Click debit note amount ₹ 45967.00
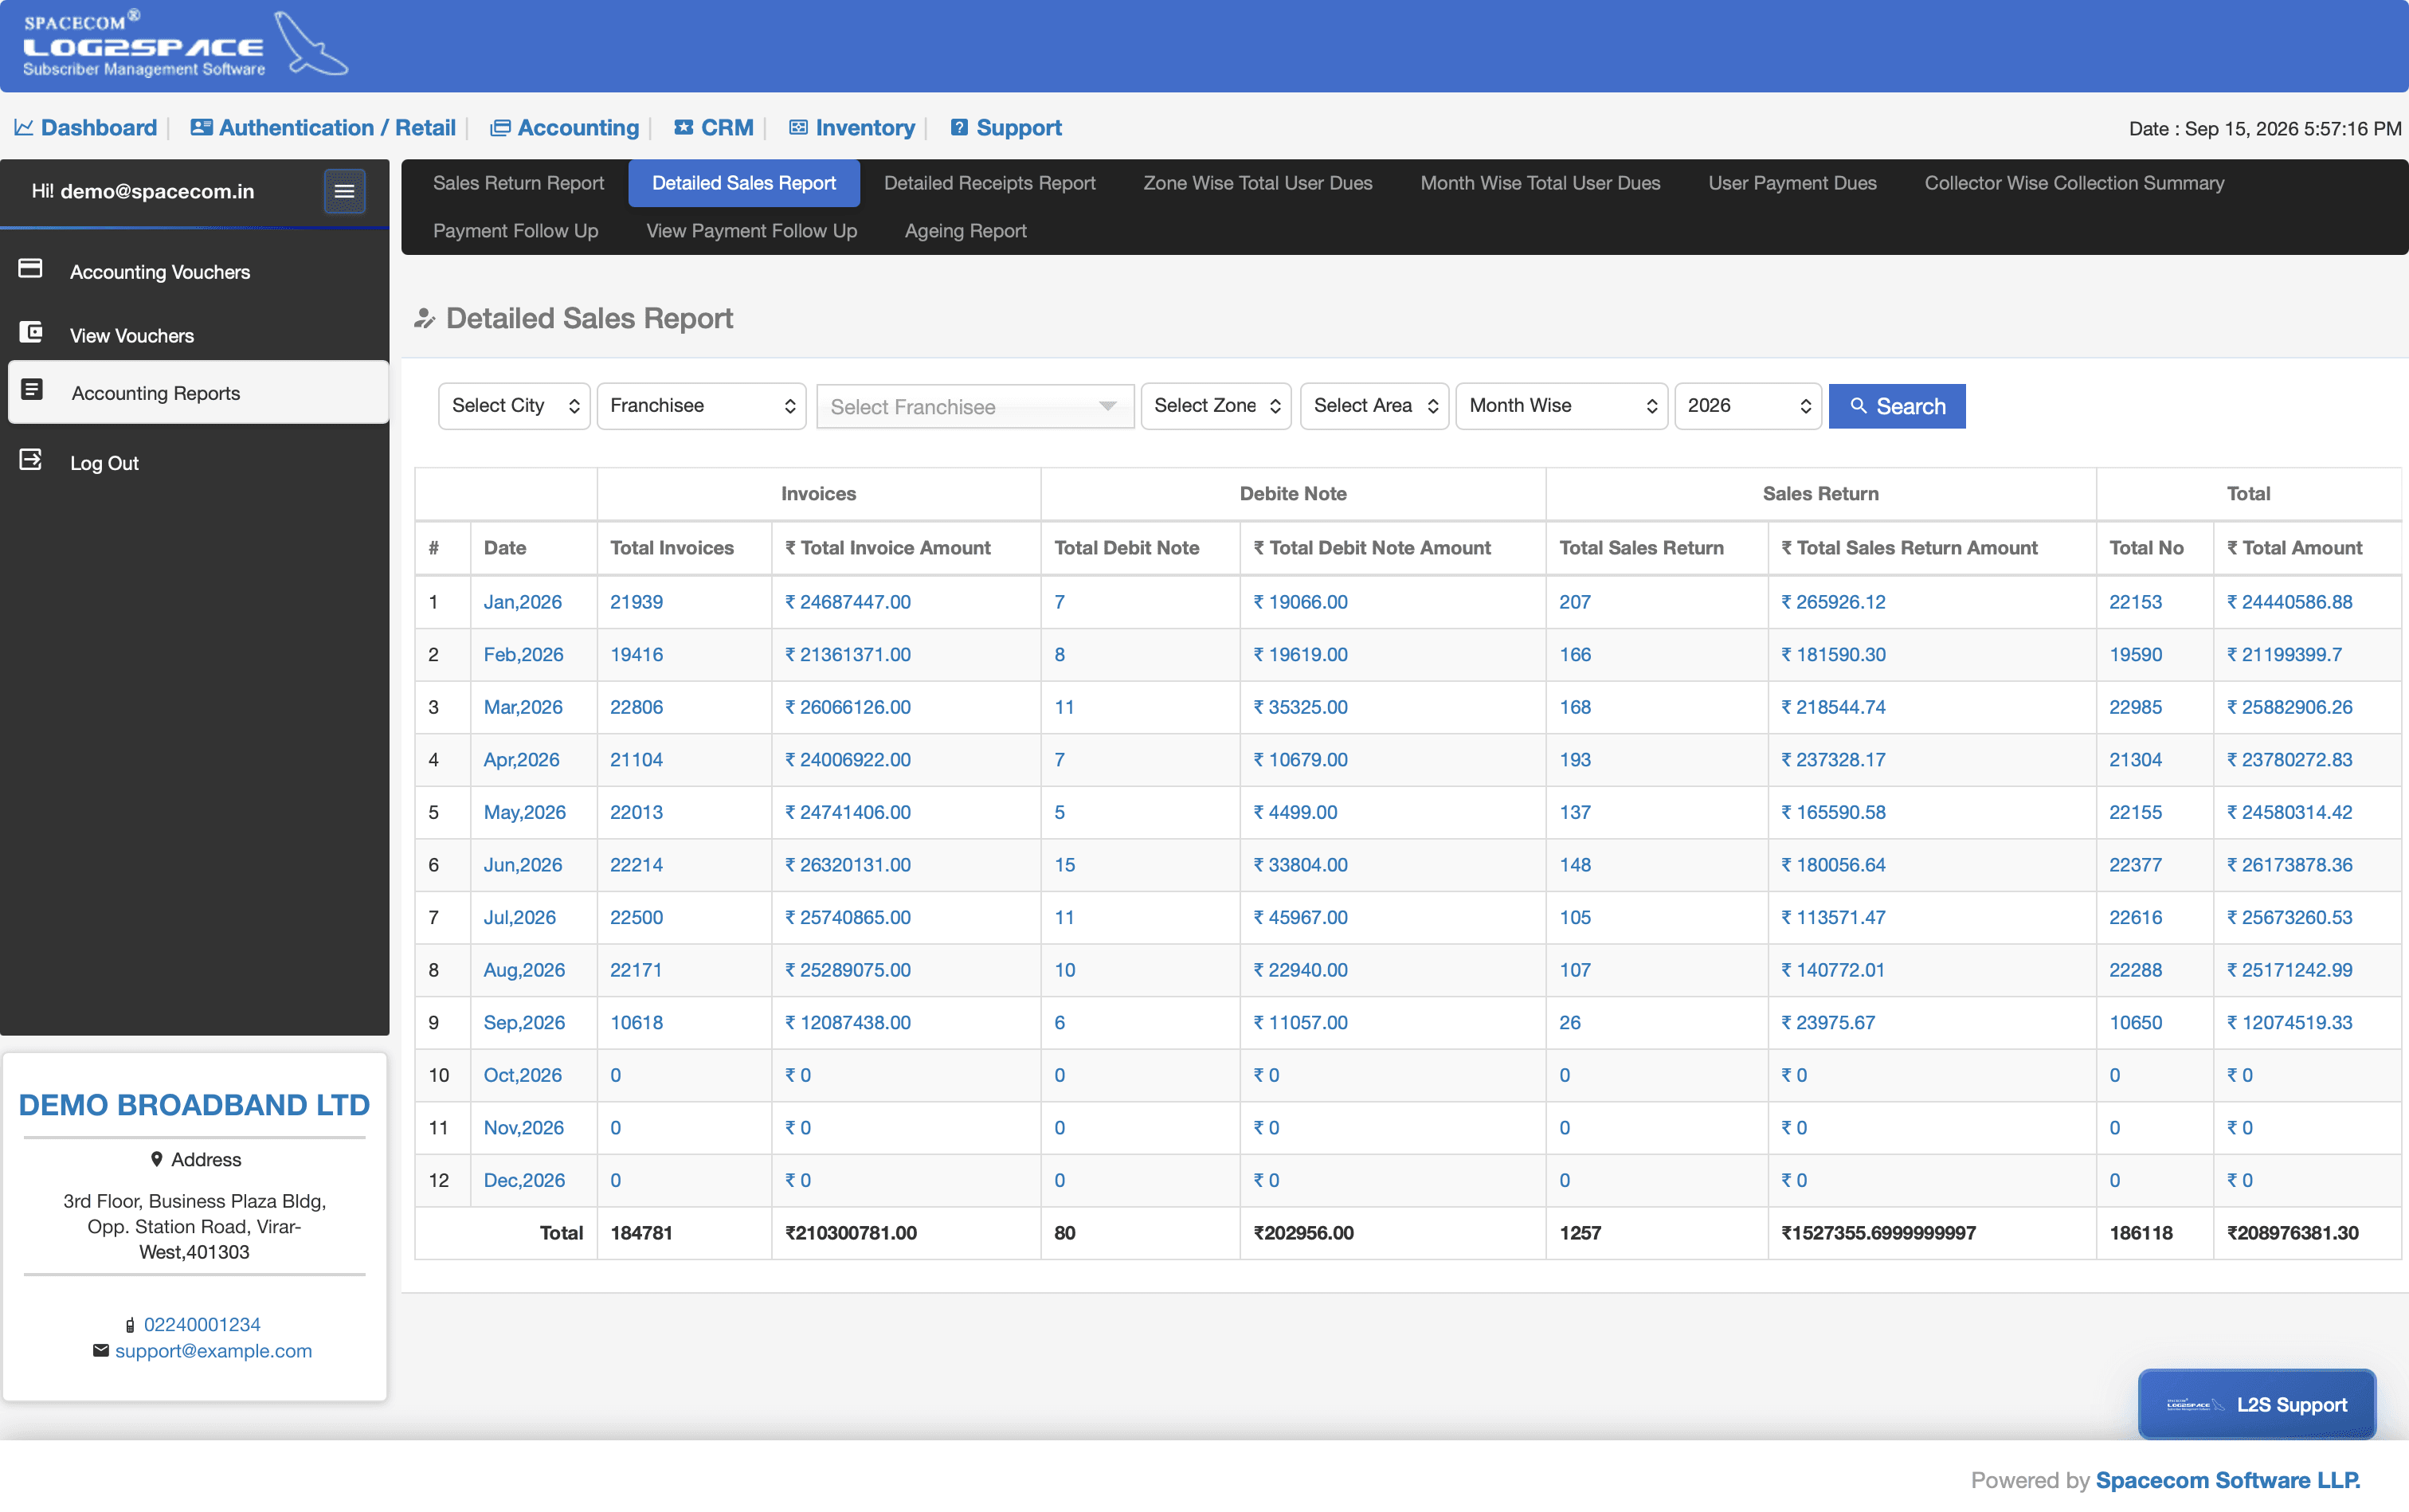2409x1512 pixels. (x=1300, y=917)
